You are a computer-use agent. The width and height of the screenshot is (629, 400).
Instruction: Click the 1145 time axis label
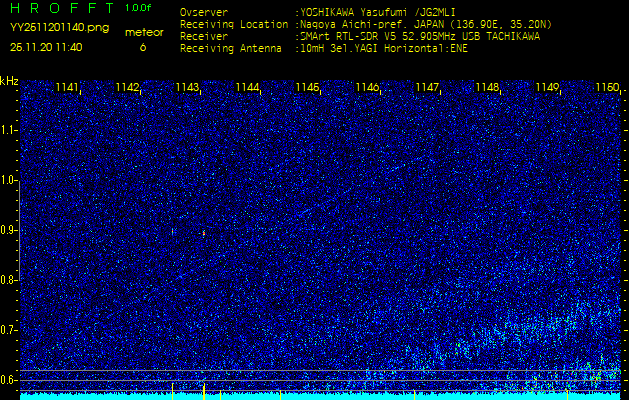click(x=307, y=87)
